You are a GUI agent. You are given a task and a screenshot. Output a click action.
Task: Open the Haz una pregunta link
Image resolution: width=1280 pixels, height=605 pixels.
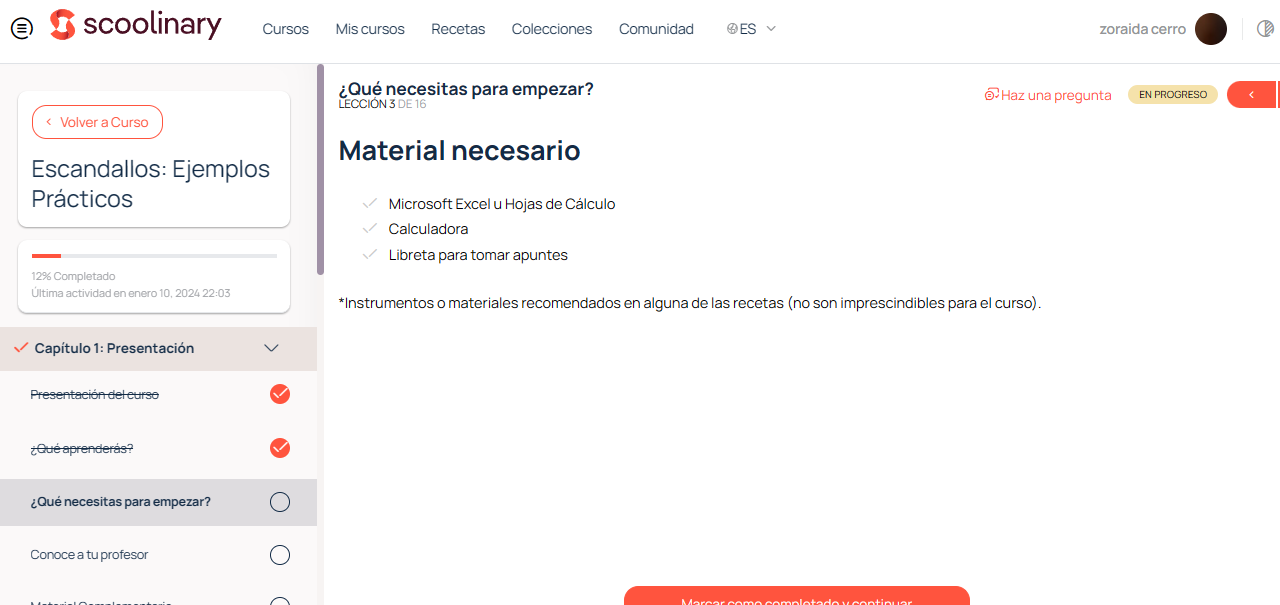tap(1056, 94)
